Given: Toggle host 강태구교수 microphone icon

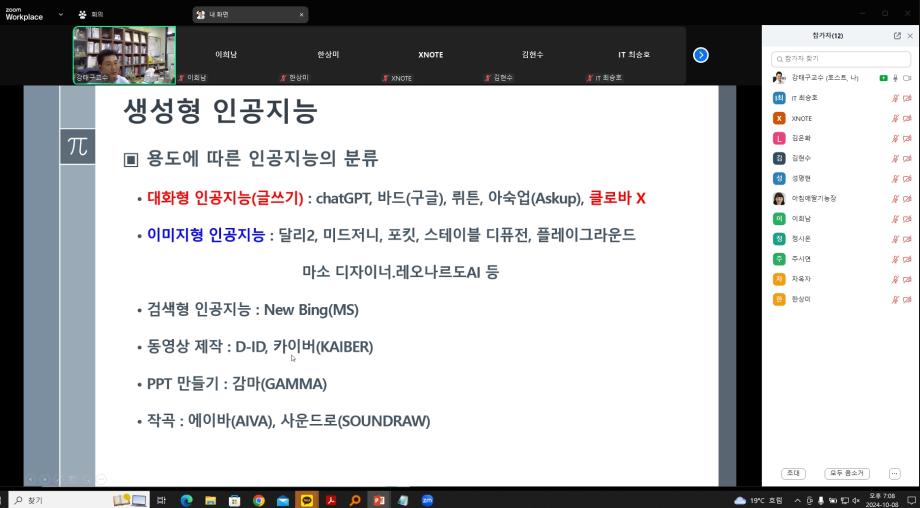Looking at the screenshot, I should pyautogui.click(x=895, y=77).
